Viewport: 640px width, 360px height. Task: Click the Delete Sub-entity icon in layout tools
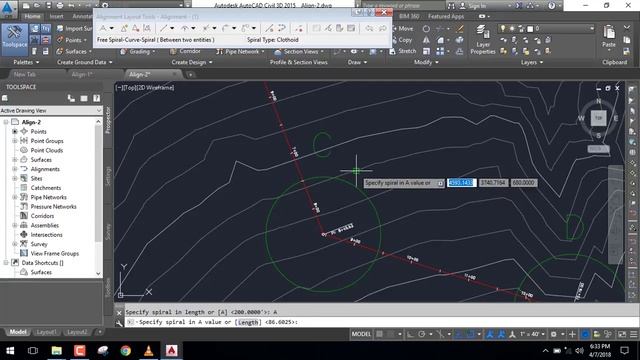tap(299, 28)
